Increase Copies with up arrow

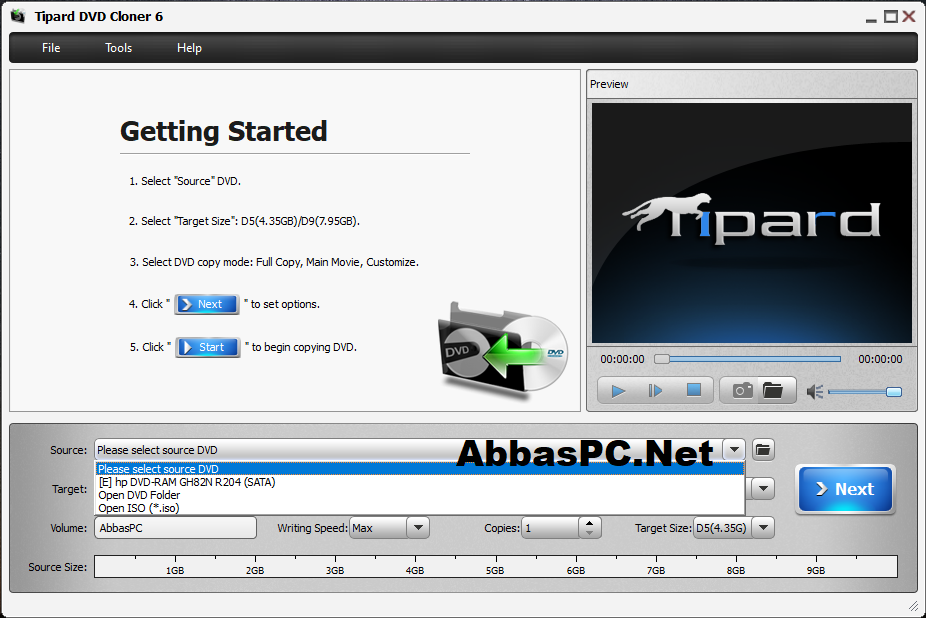pos(589,522)
